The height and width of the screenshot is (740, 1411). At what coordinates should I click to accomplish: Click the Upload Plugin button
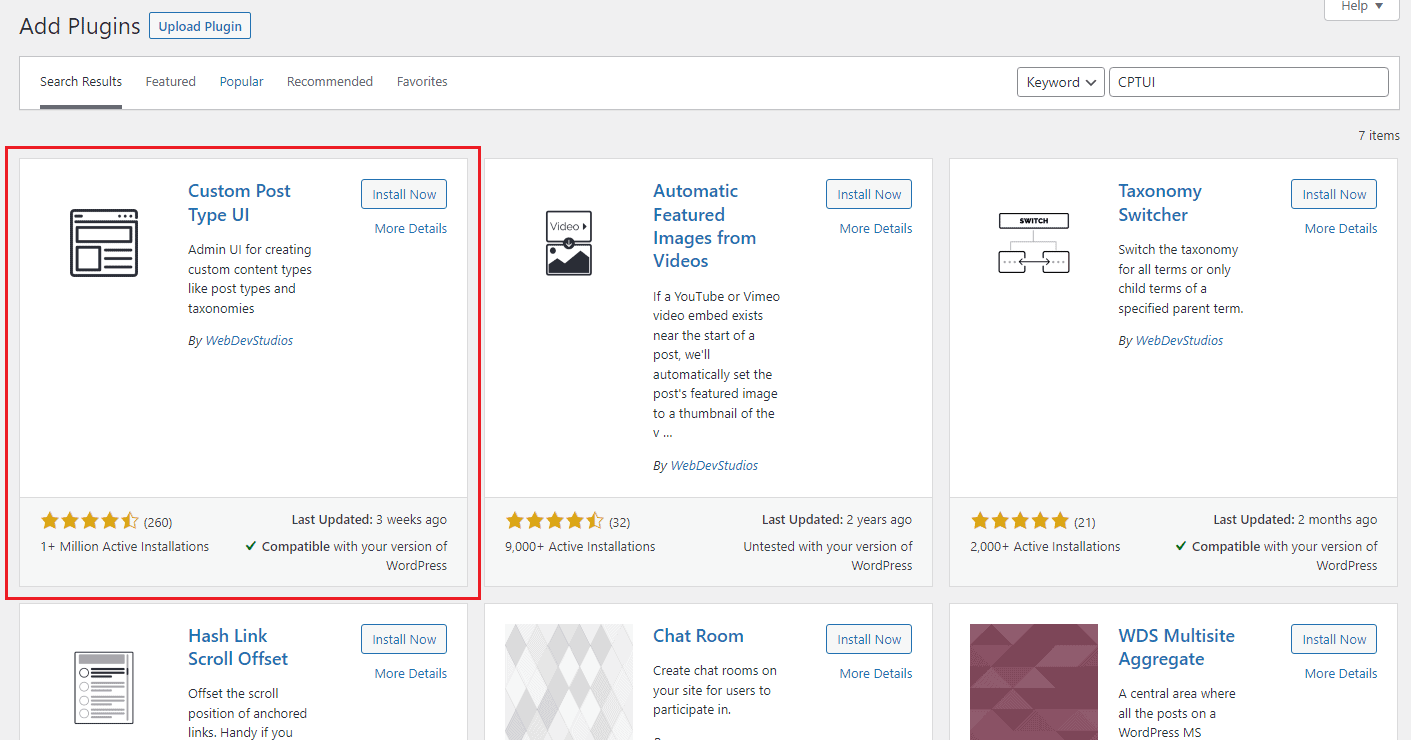(200, 26)
